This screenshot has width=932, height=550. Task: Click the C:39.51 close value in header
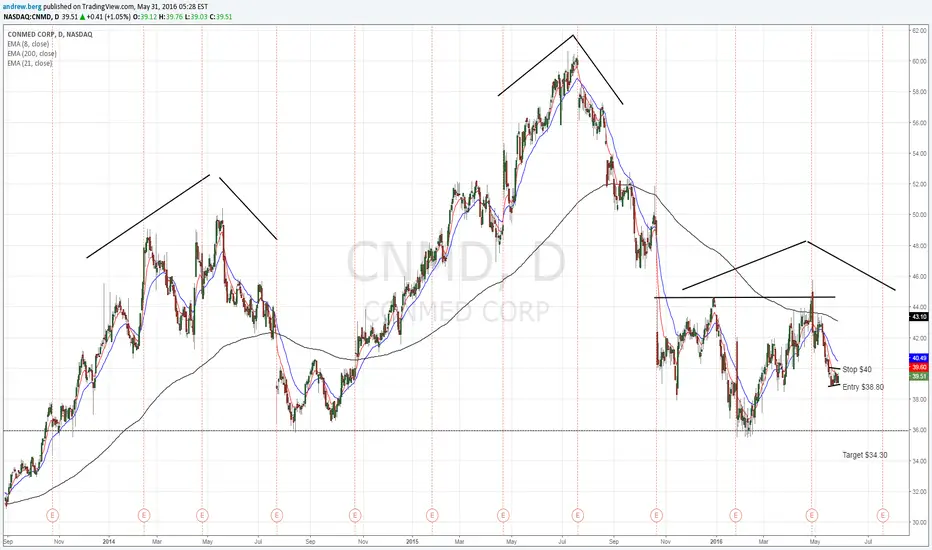coord(221,17)
